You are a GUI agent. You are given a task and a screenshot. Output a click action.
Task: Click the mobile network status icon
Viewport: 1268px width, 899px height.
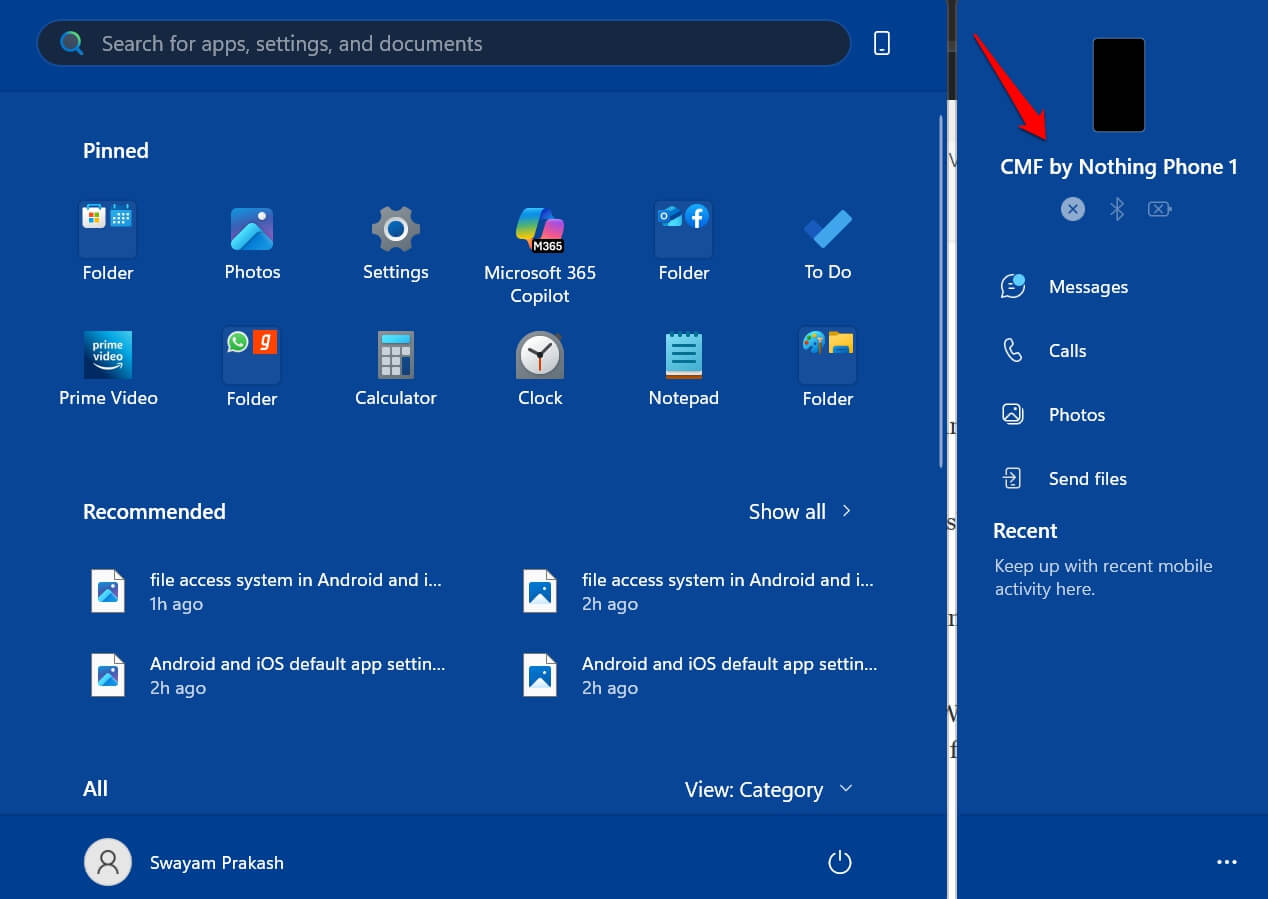(x=1072, y=209)
